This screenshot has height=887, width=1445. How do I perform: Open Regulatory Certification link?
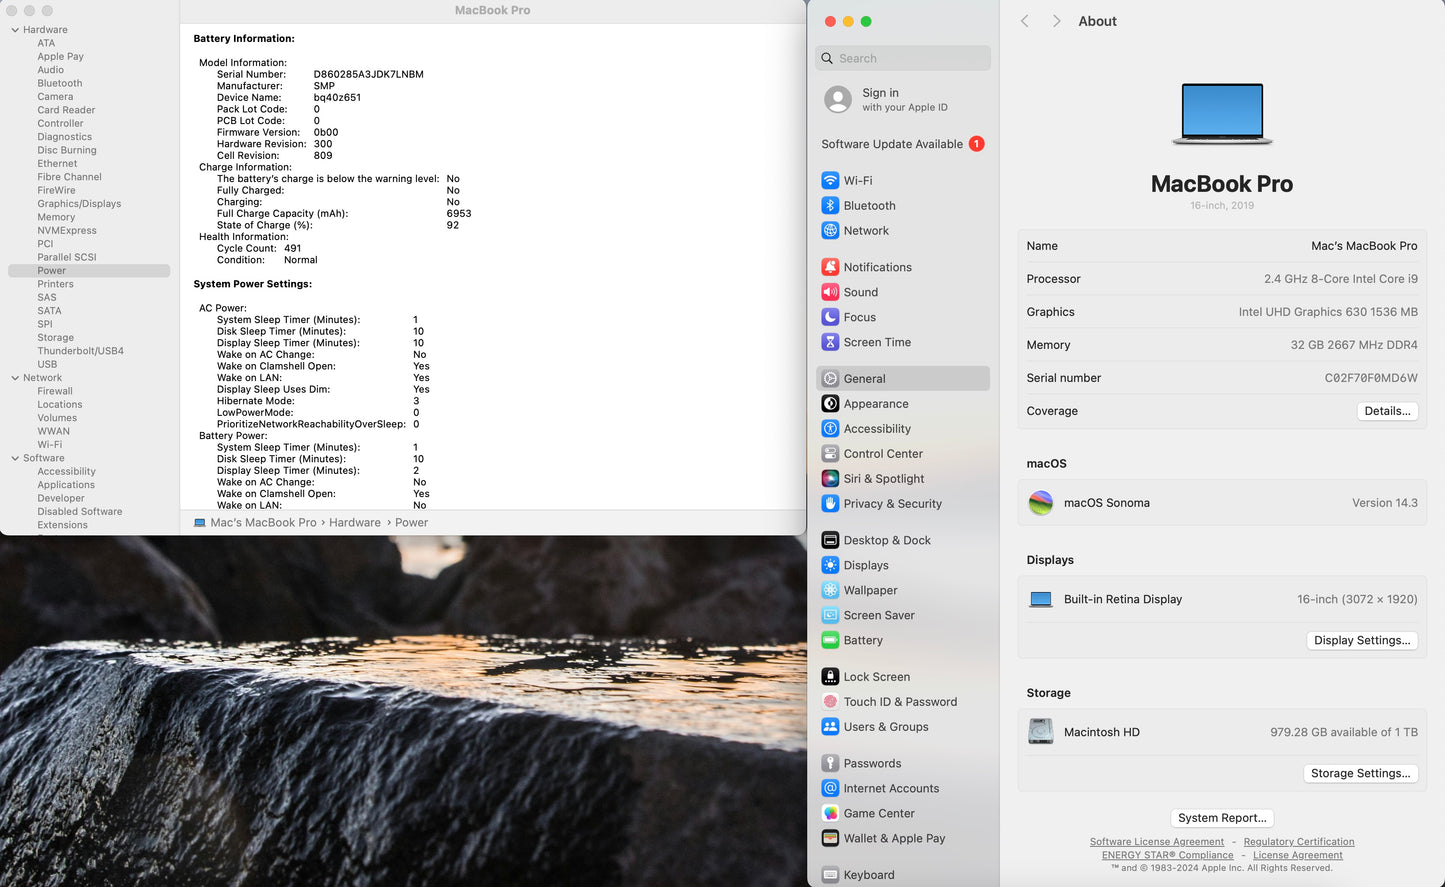click(x=1299, y=842)
